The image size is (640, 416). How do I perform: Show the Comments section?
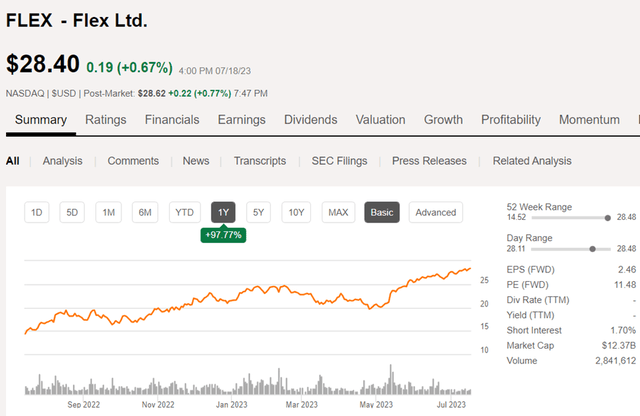tap(133, 161)
